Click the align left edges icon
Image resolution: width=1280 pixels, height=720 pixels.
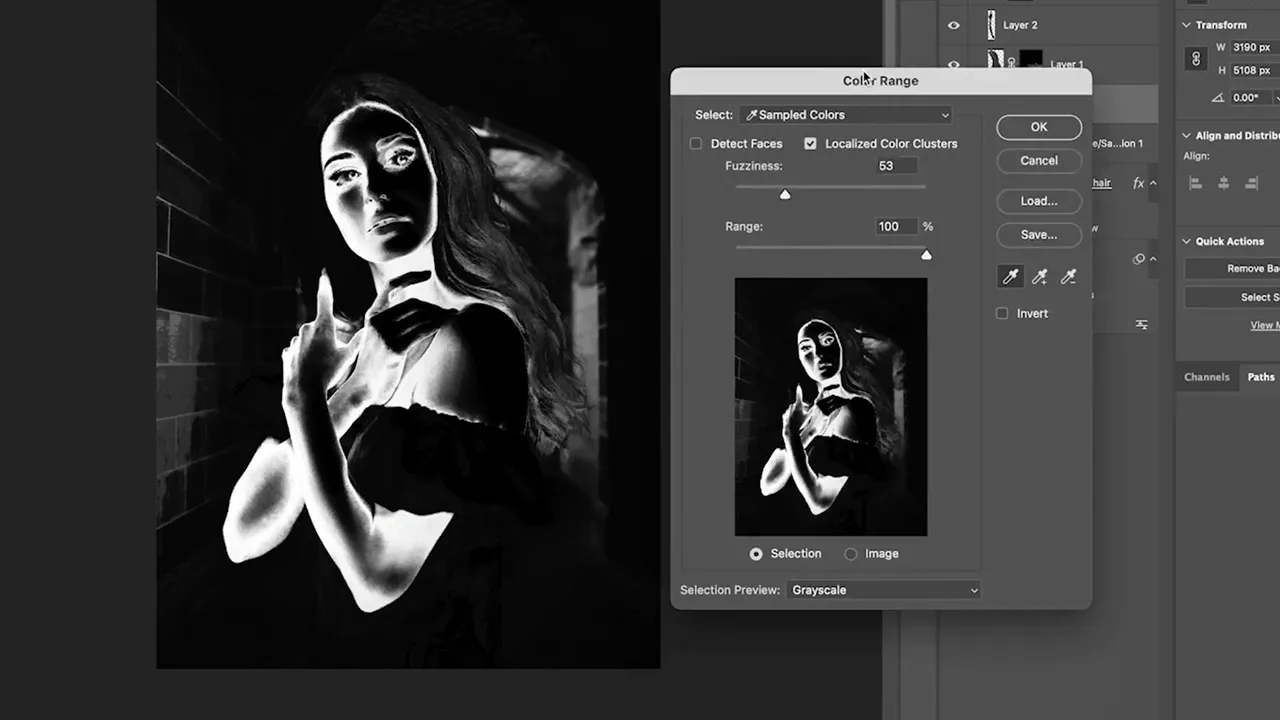tap(1195, 183)
